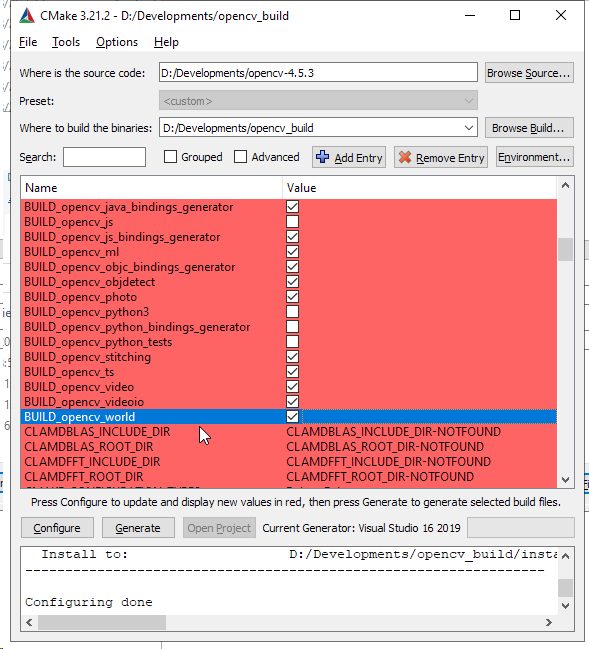Open the Options menu
This screenshot has height=649, width=589.
coord(117,42)
